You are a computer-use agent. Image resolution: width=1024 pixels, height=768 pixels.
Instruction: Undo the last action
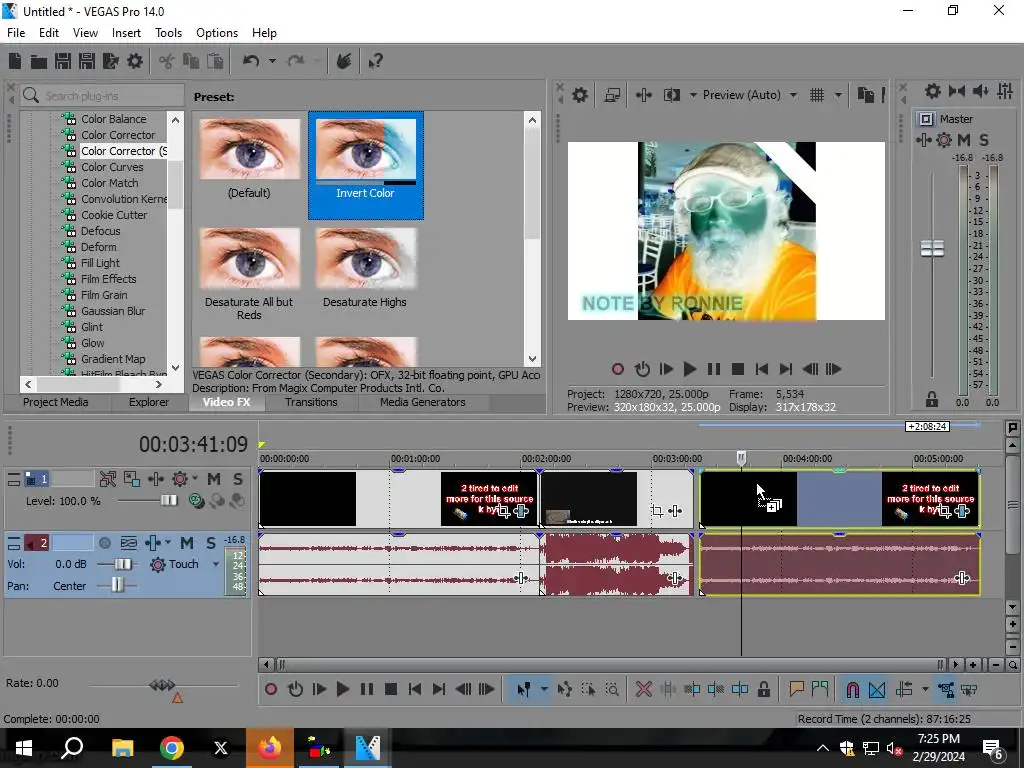click(x=251, y=61)
